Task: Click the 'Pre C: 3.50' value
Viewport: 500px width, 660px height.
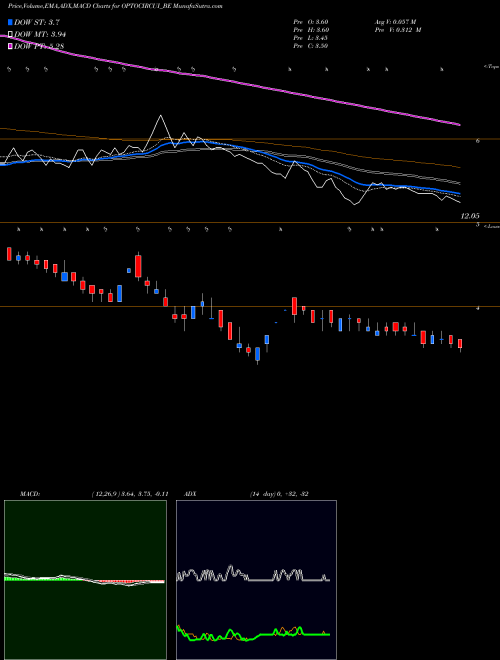Action: (311, 46)
